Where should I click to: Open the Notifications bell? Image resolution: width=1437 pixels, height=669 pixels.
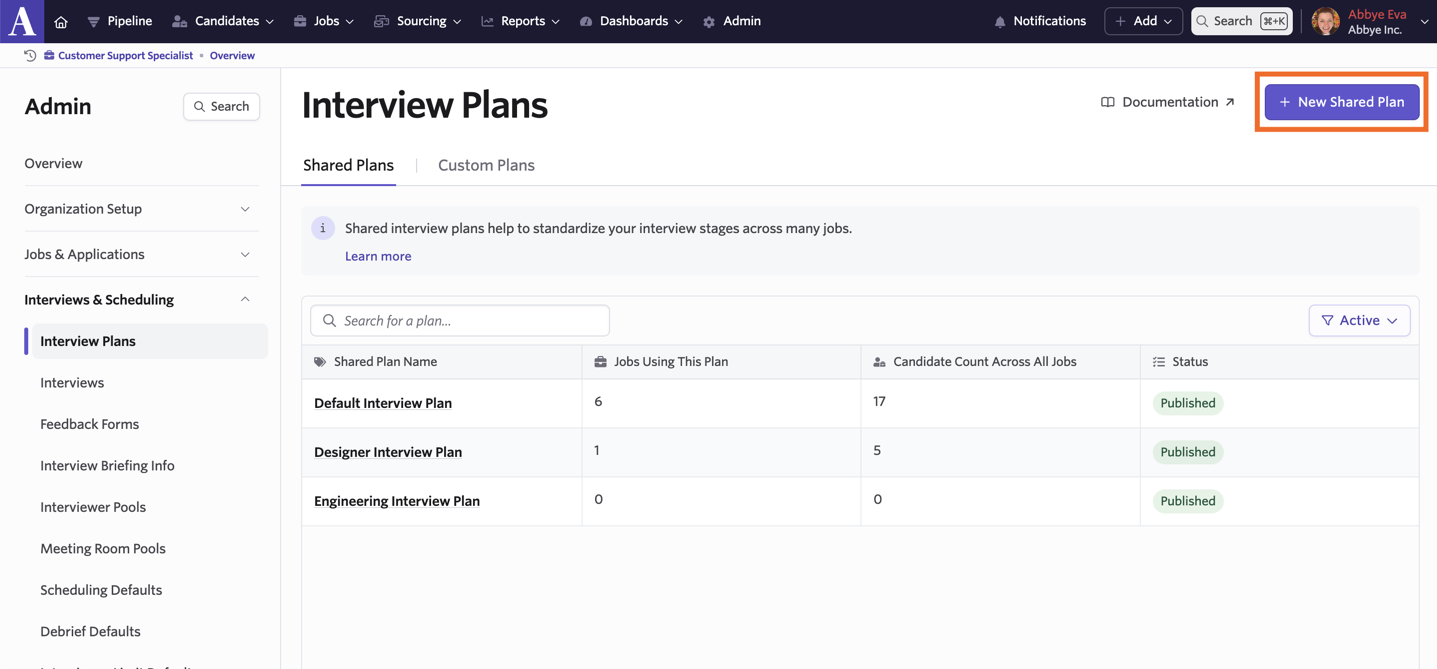[1040, 21]
